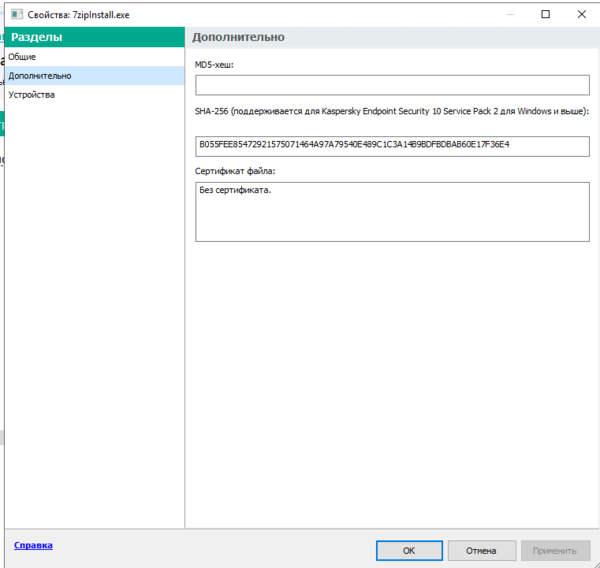Select the Дополнительно section
The height and width of the screenshot is (568, 600).
click(x=95, y=75)
